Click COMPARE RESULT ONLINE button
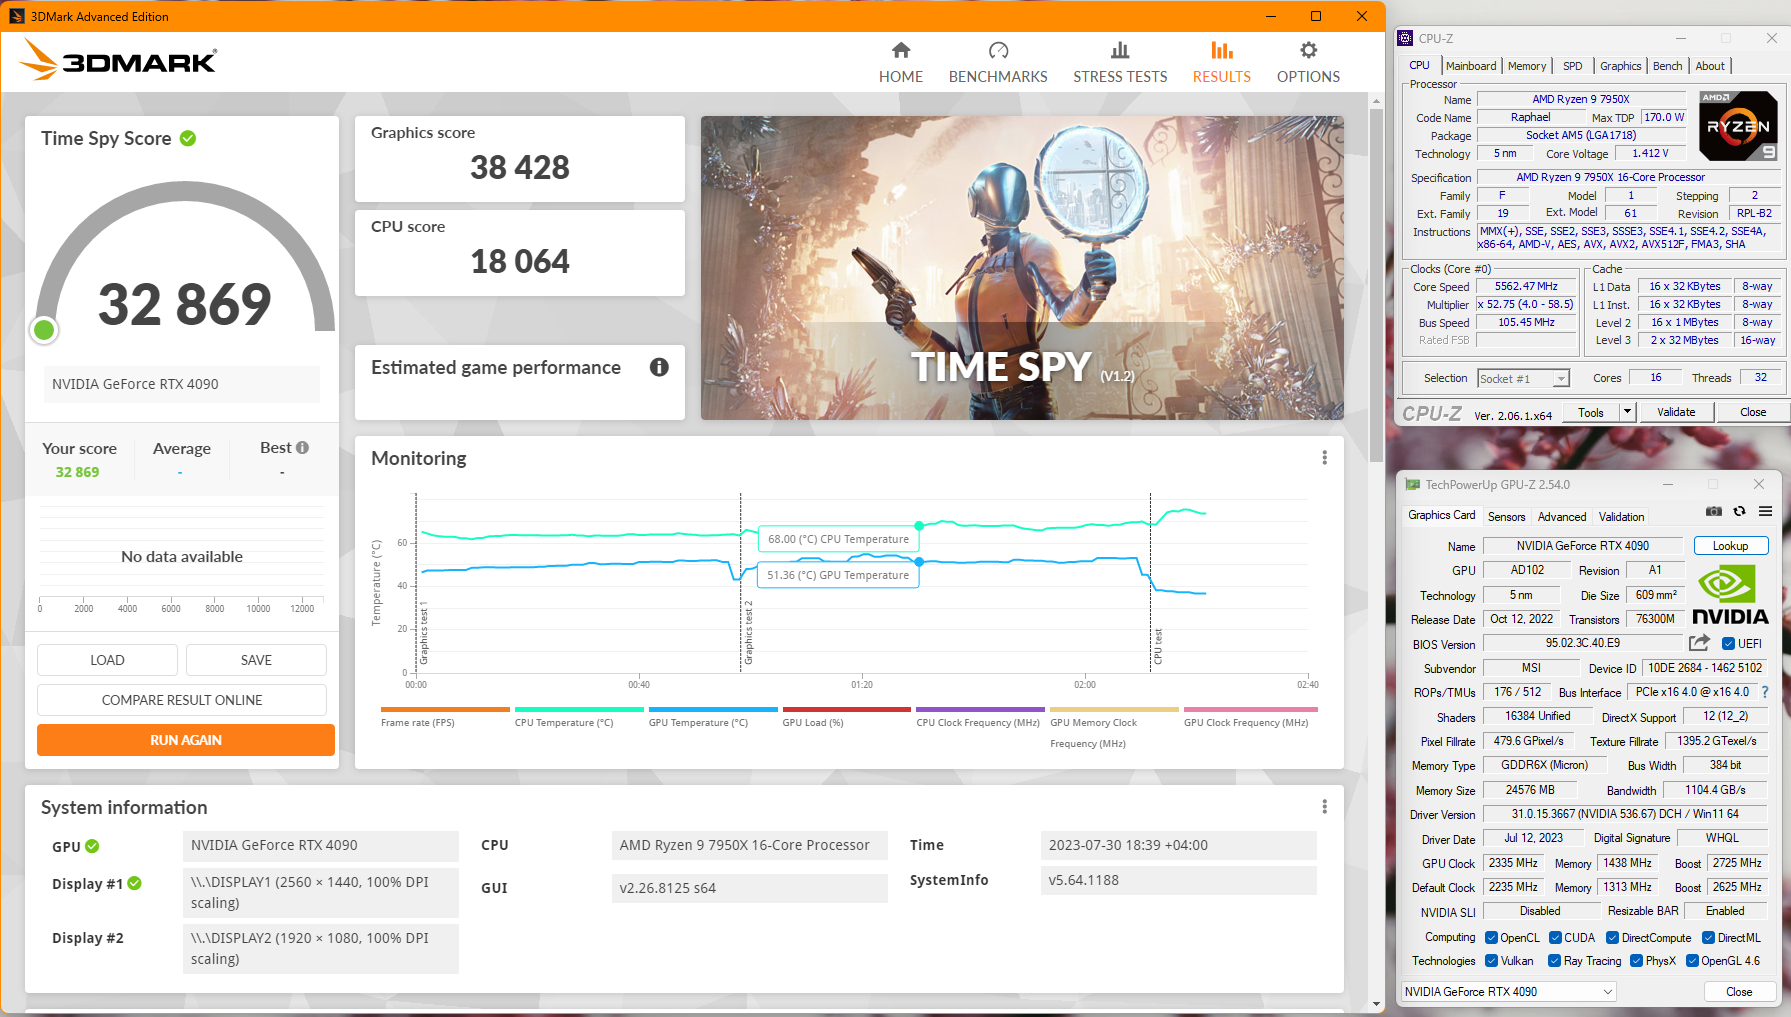 click(182, 700)
